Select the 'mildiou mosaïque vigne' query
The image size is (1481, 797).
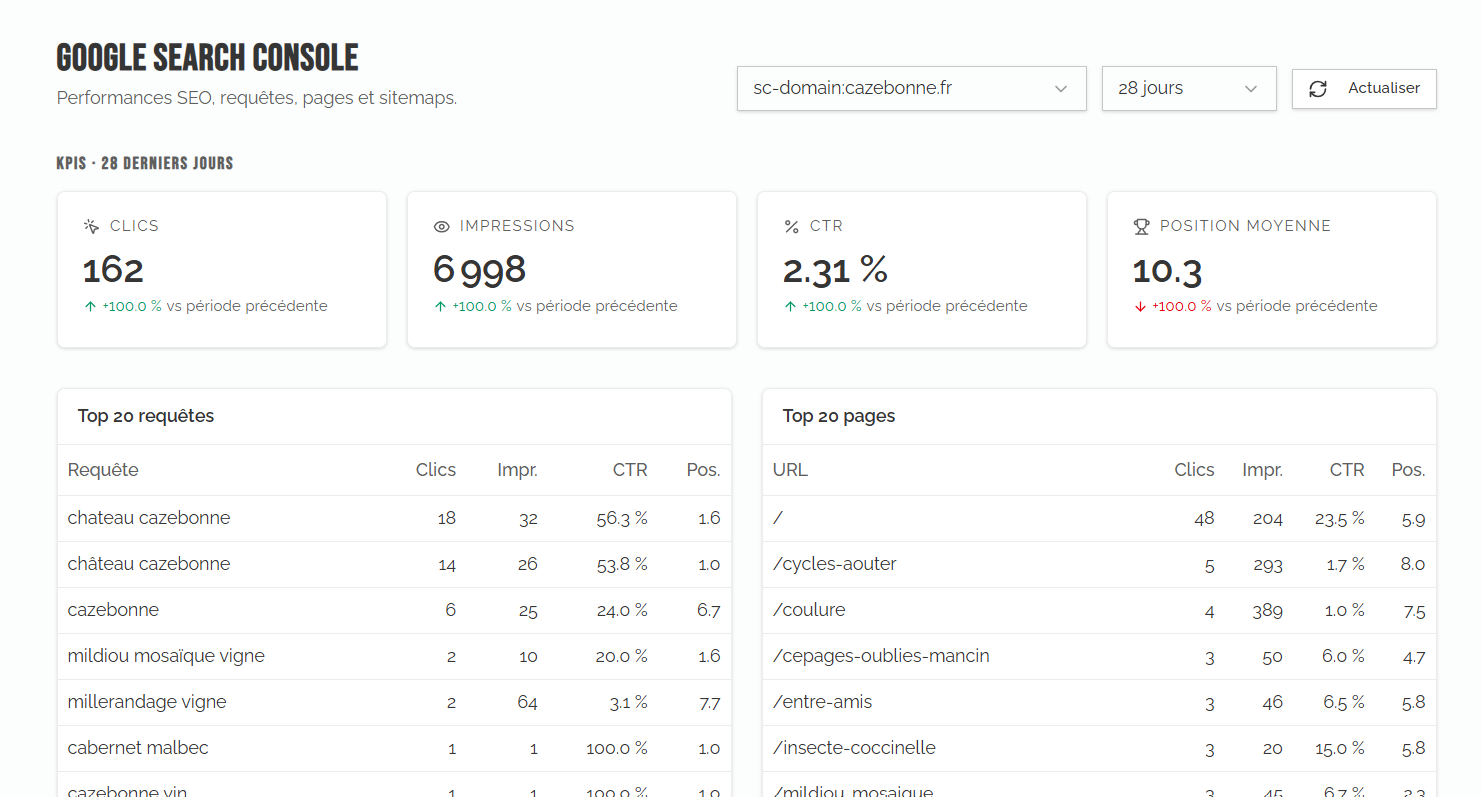(x=166, y=656)
